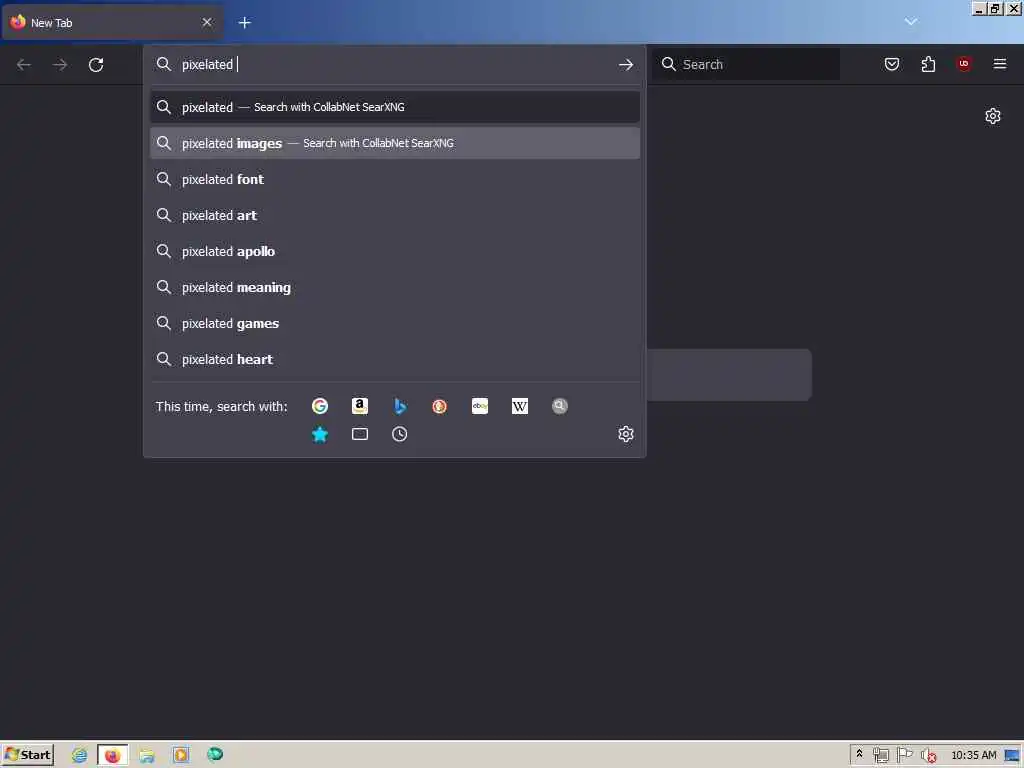This screenshot has height=768, width=1024.
Task: Click the Show Desktop tray button
Action: pos(1013,755)
